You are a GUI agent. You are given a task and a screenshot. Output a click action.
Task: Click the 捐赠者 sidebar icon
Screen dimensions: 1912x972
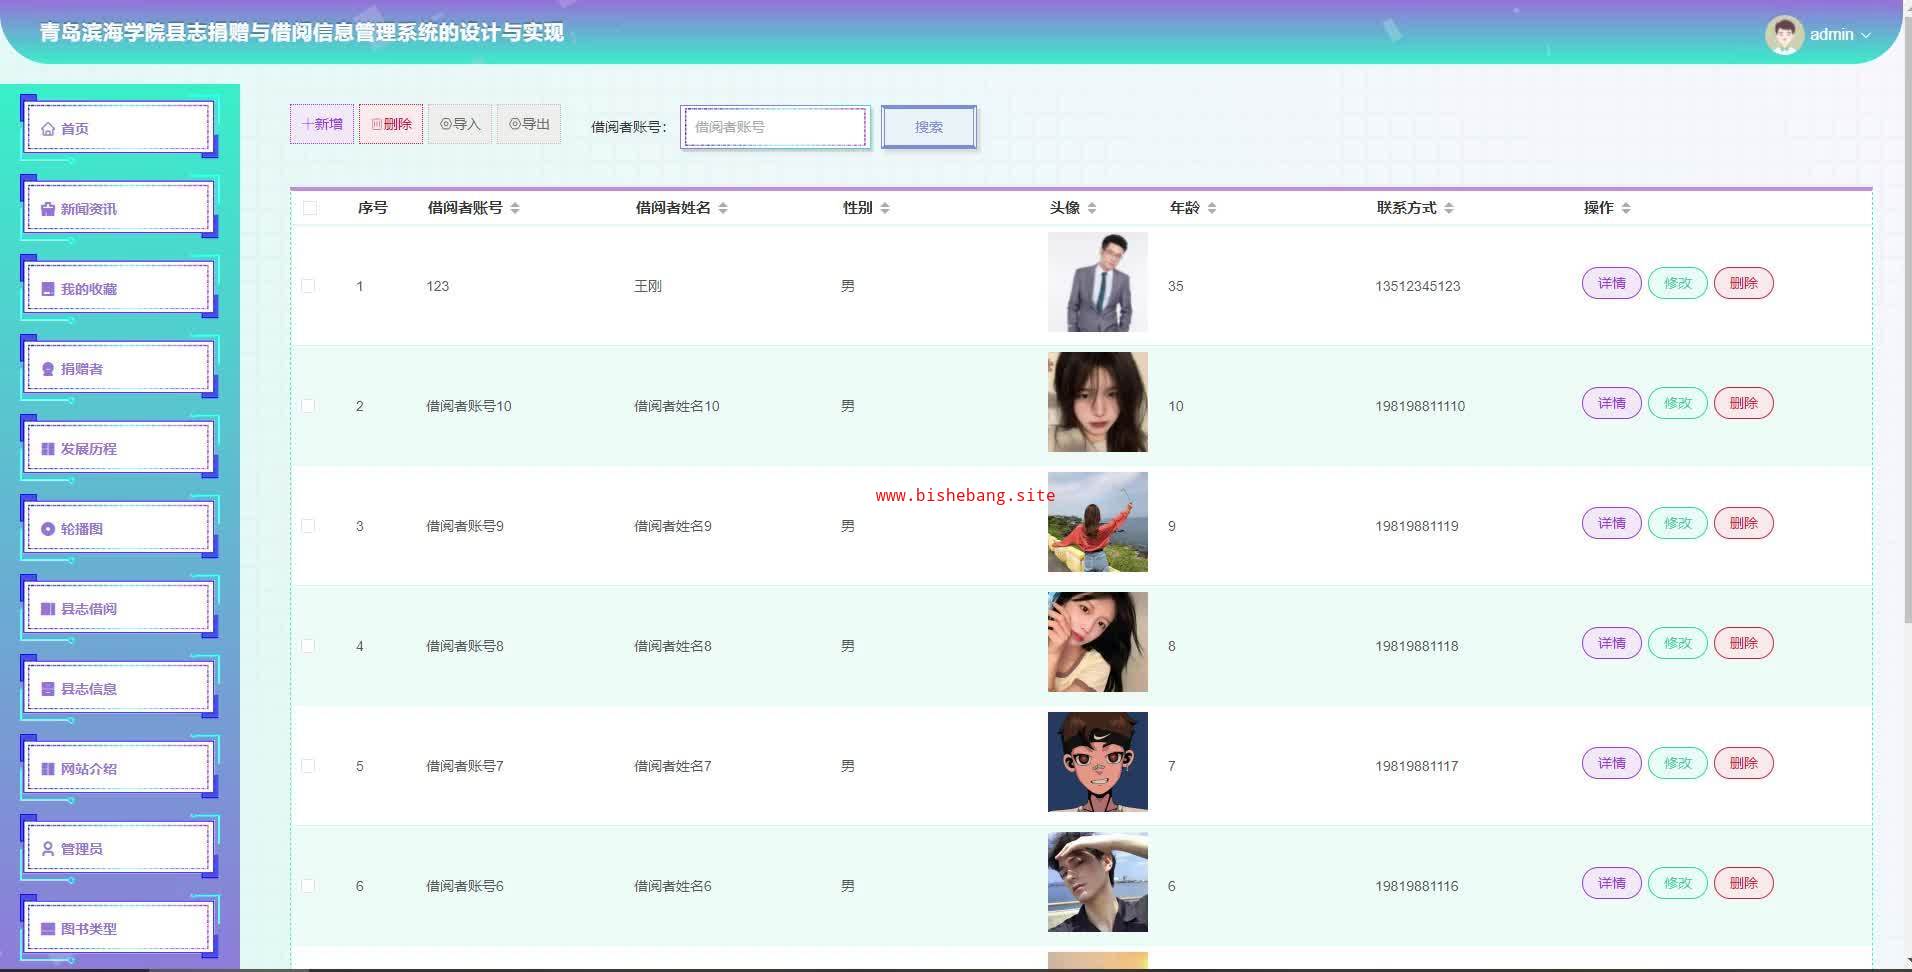[47, 369]
